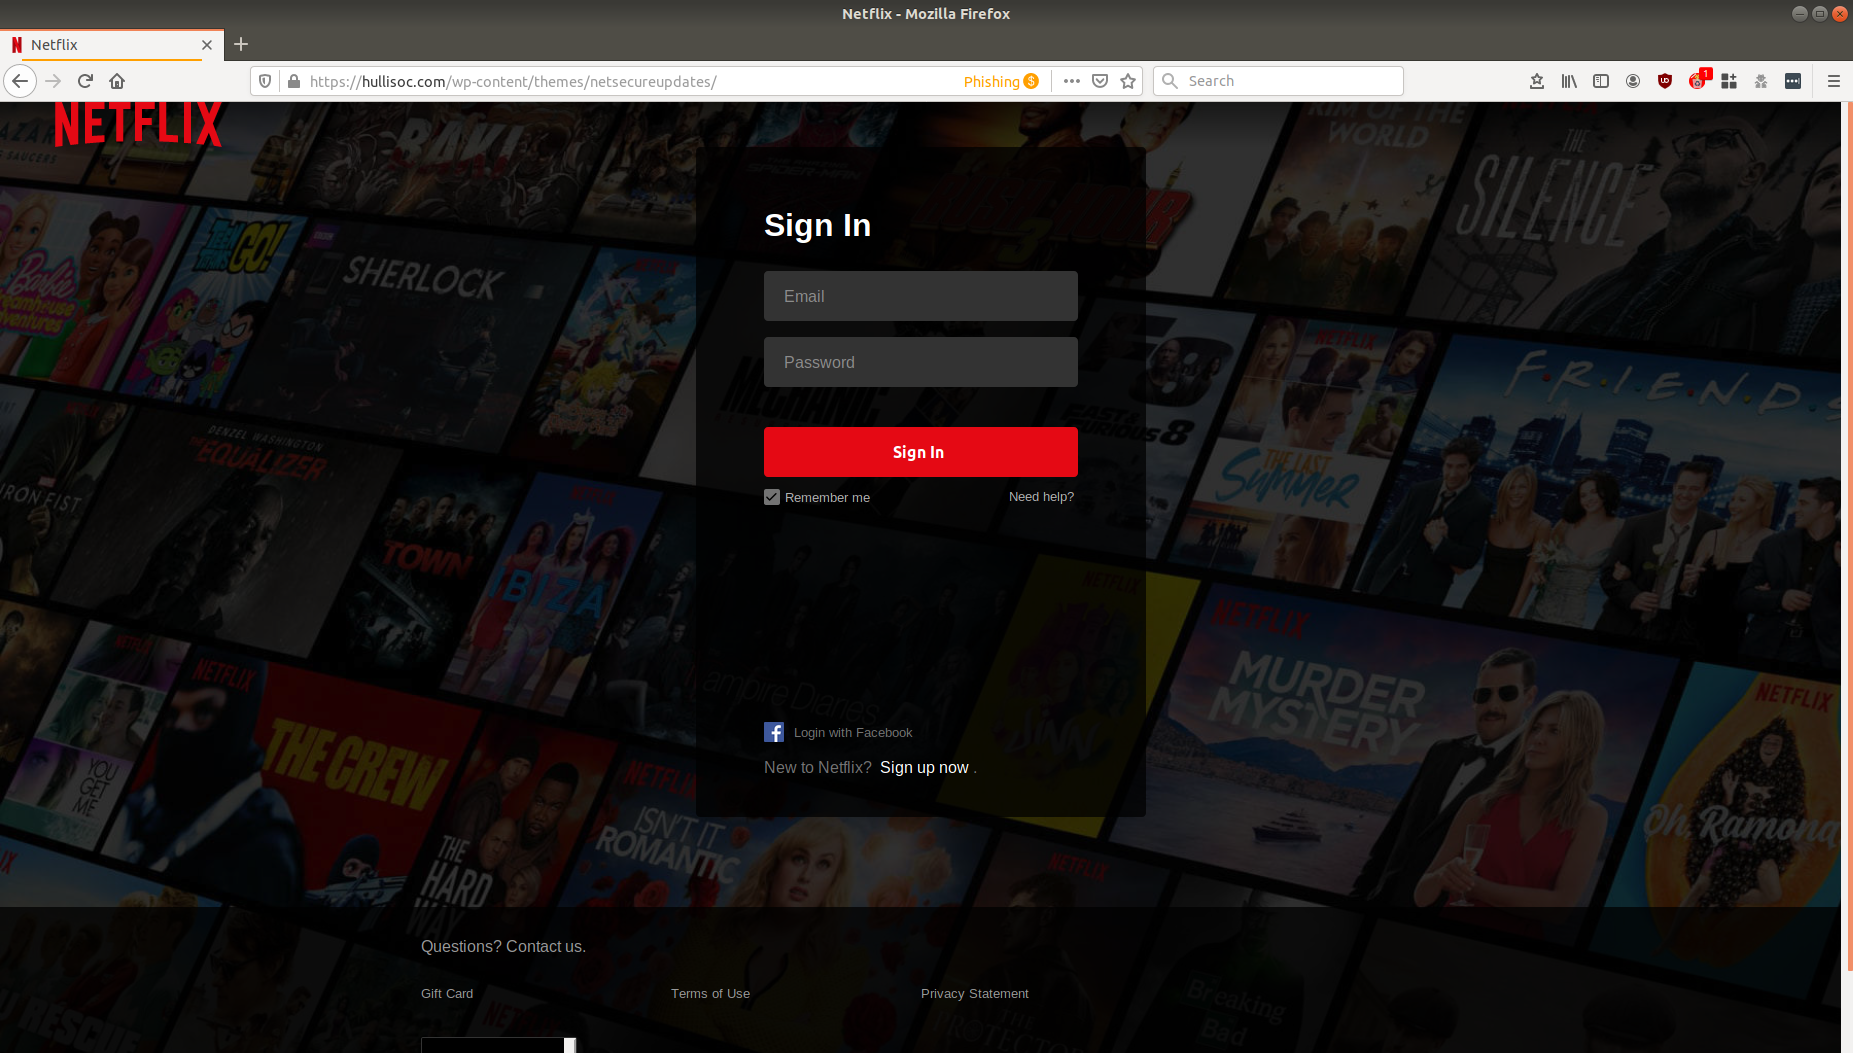Open the dark three-dots extension icon
Screen dimensions: 1853x1053
1793,81
